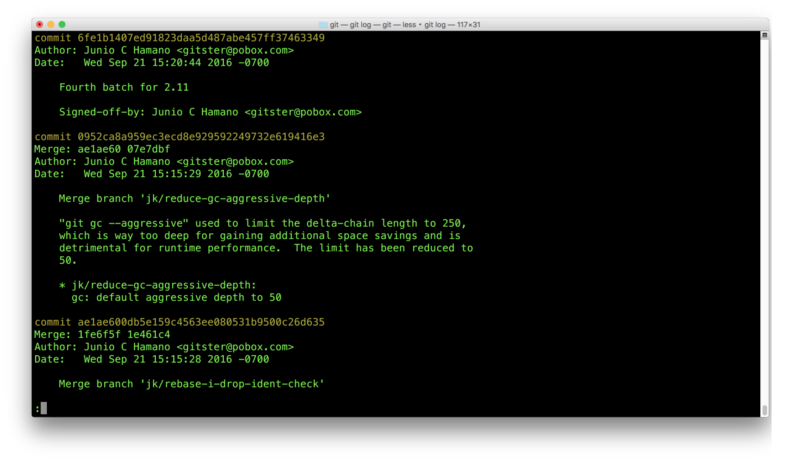
Task: Click the Signed-off-by line
Action: tap(210, 112)
